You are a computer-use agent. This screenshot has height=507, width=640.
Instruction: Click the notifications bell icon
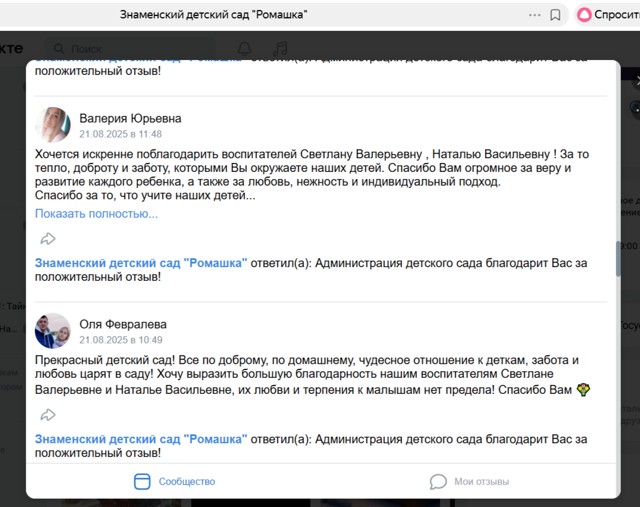pos(244,49)
